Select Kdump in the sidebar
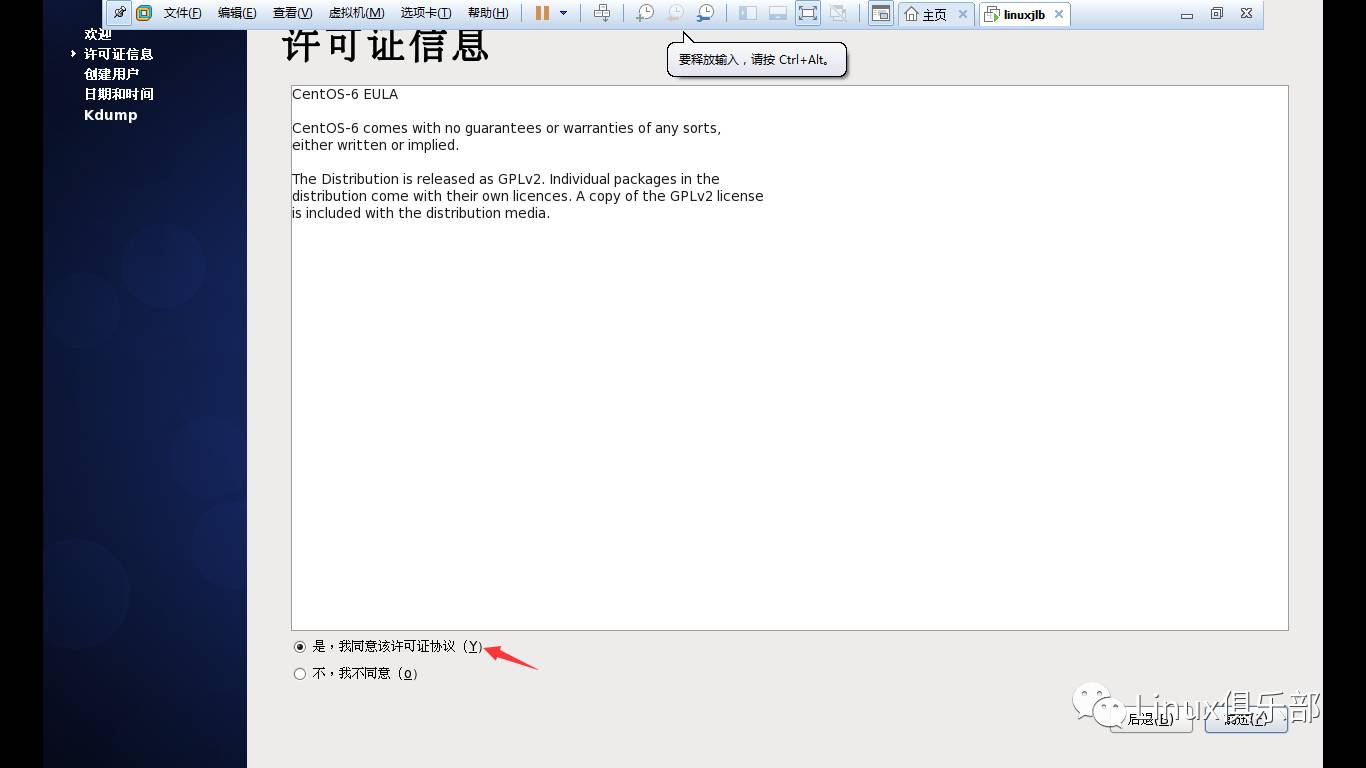Viewport: 1366px width, 768px height. [x=111, y=115]
